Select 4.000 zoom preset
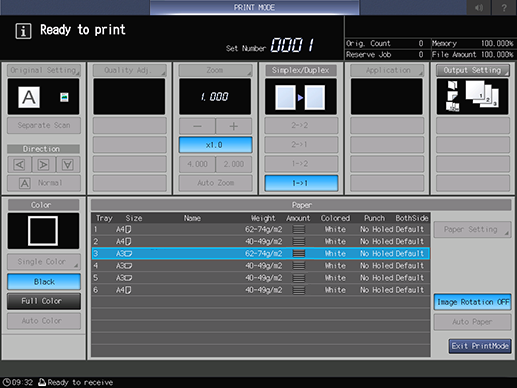 (x=197, y=164)
